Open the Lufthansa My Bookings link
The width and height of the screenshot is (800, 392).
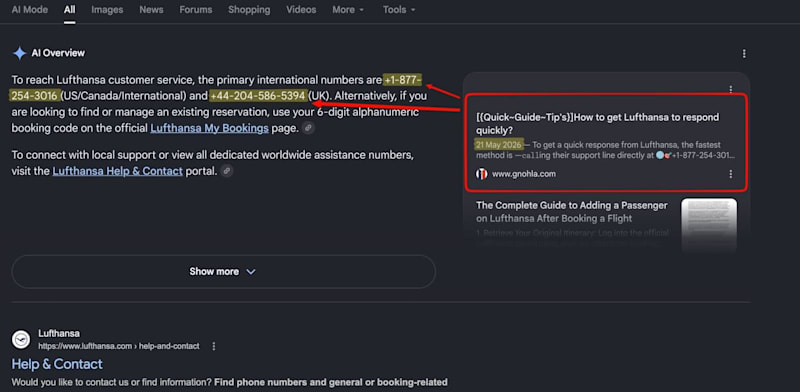209,128
